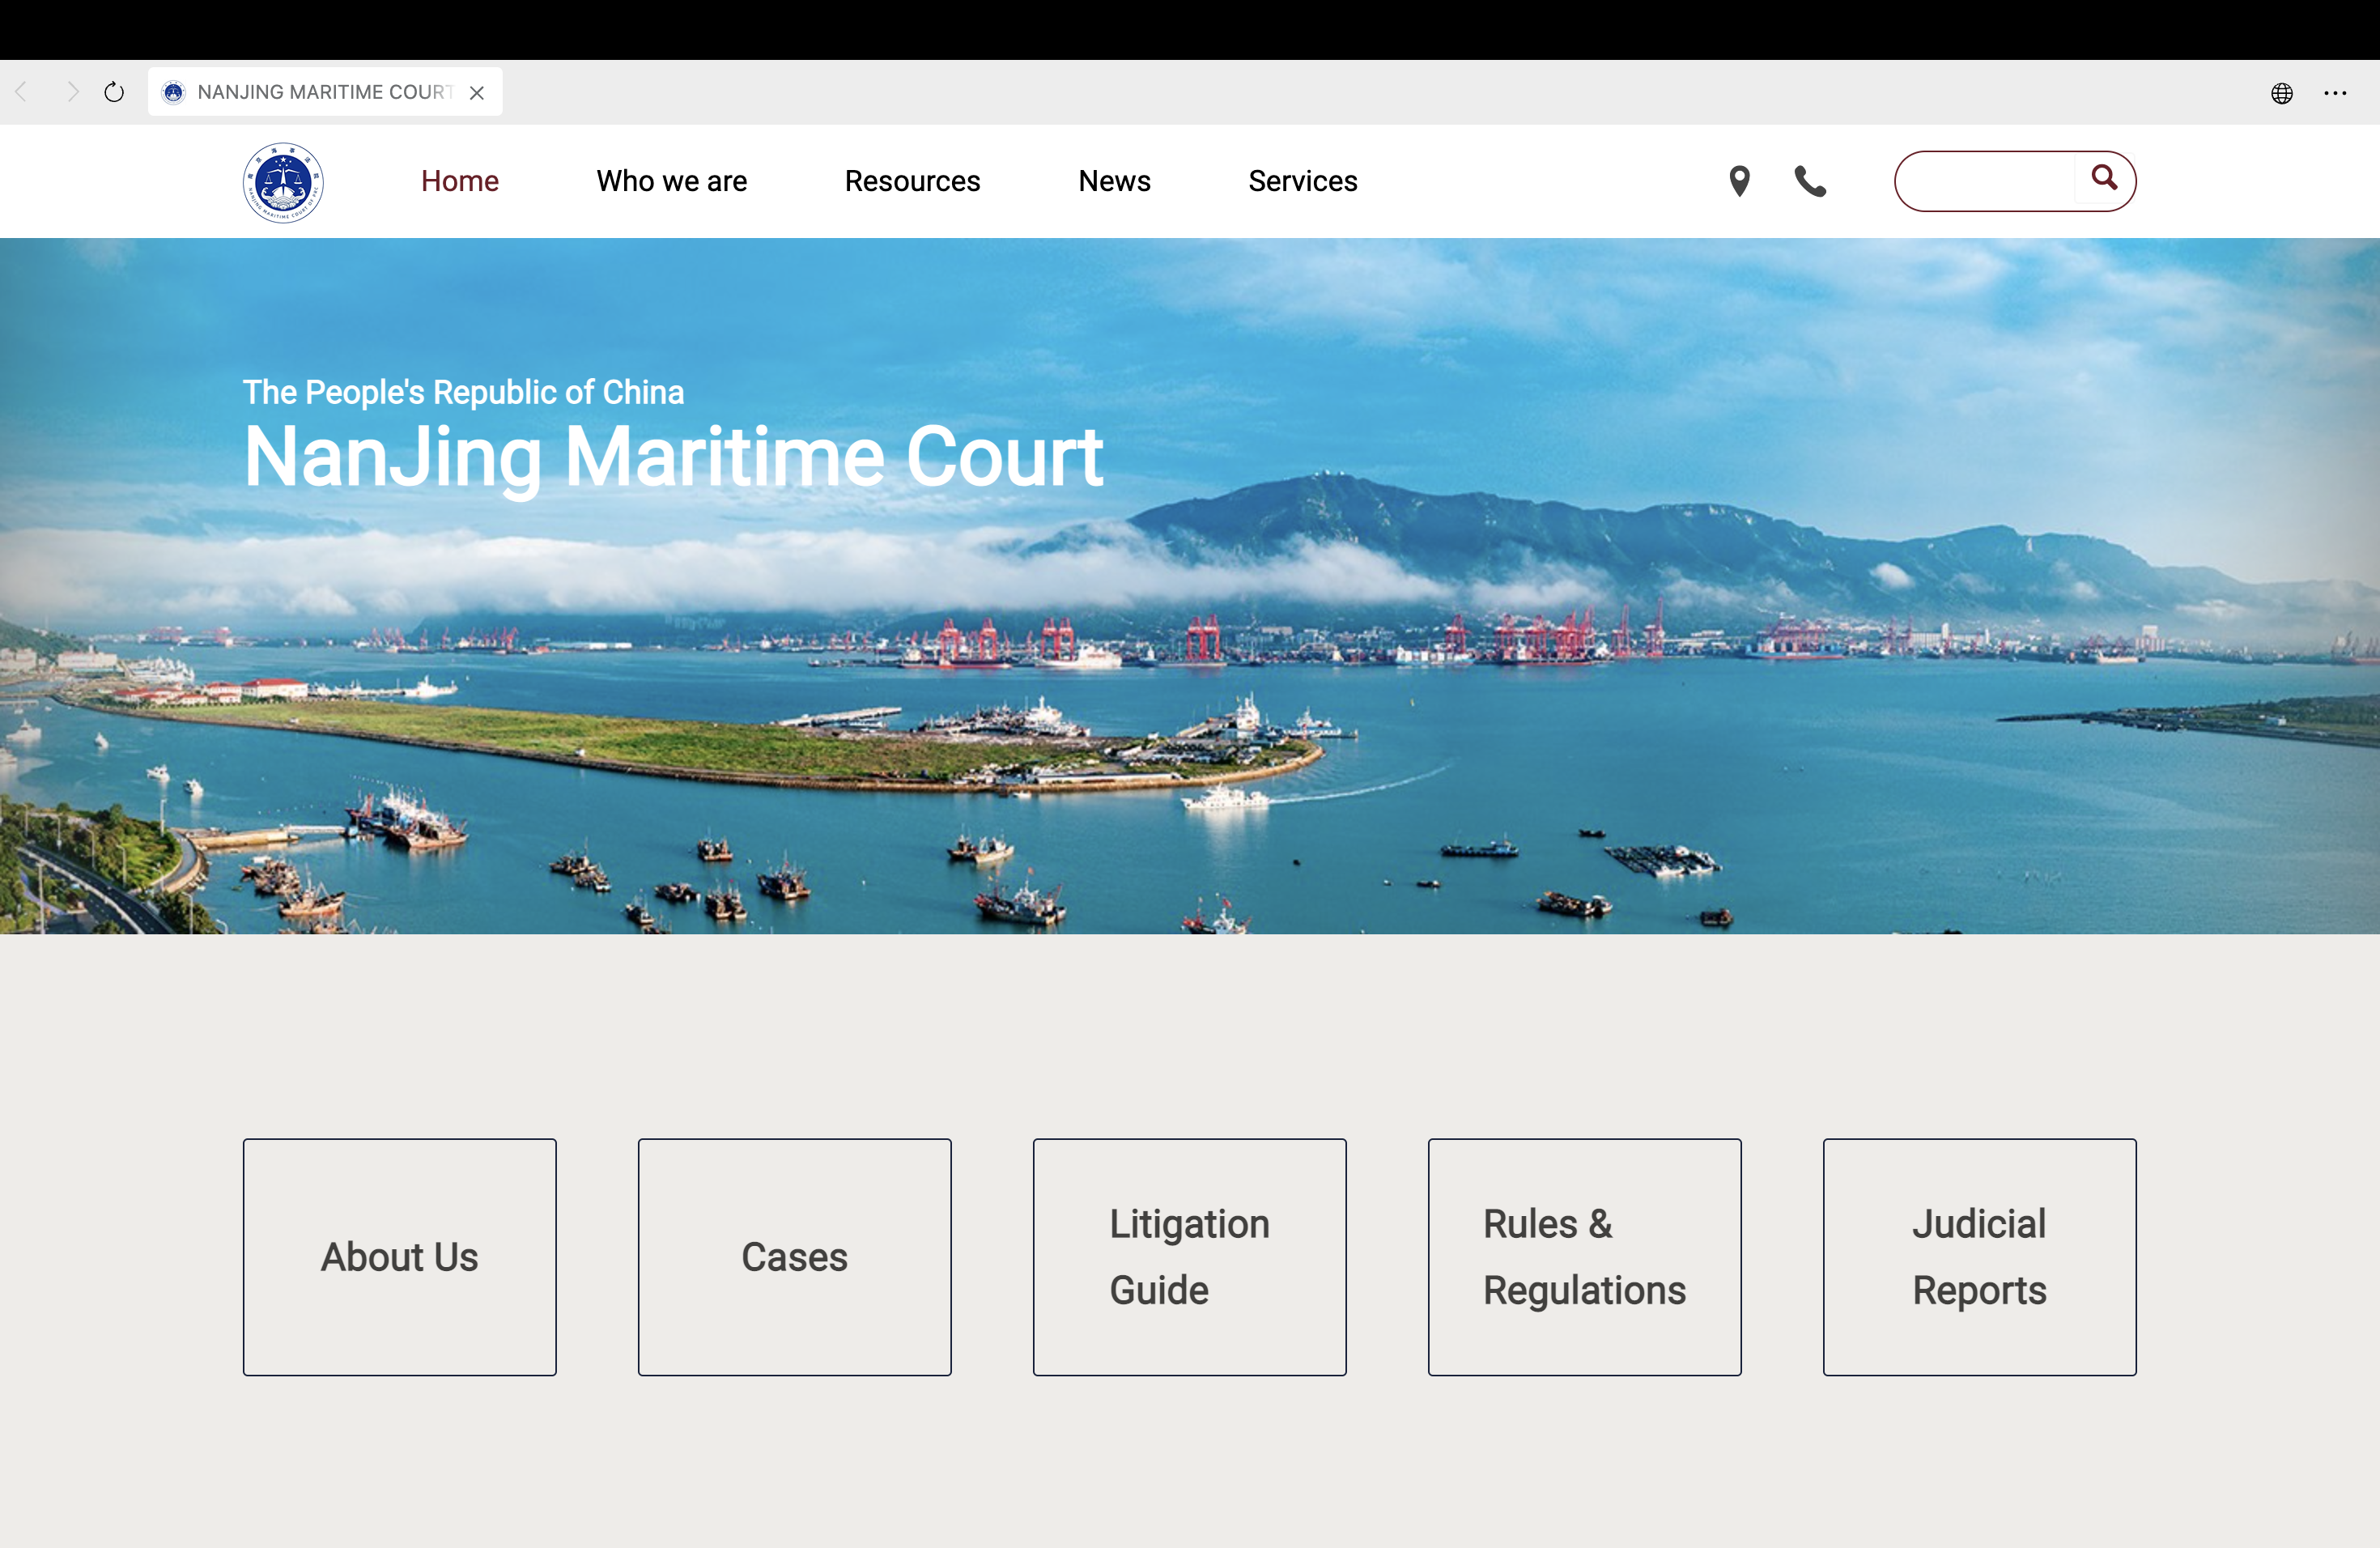Open the globe language icon in browser bar

2282,93
